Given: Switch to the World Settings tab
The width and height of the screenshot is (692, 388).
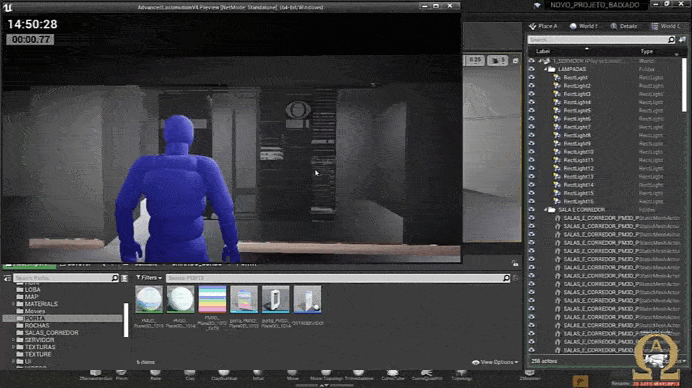Looking at the screenshot, I should tap(583, 26).
